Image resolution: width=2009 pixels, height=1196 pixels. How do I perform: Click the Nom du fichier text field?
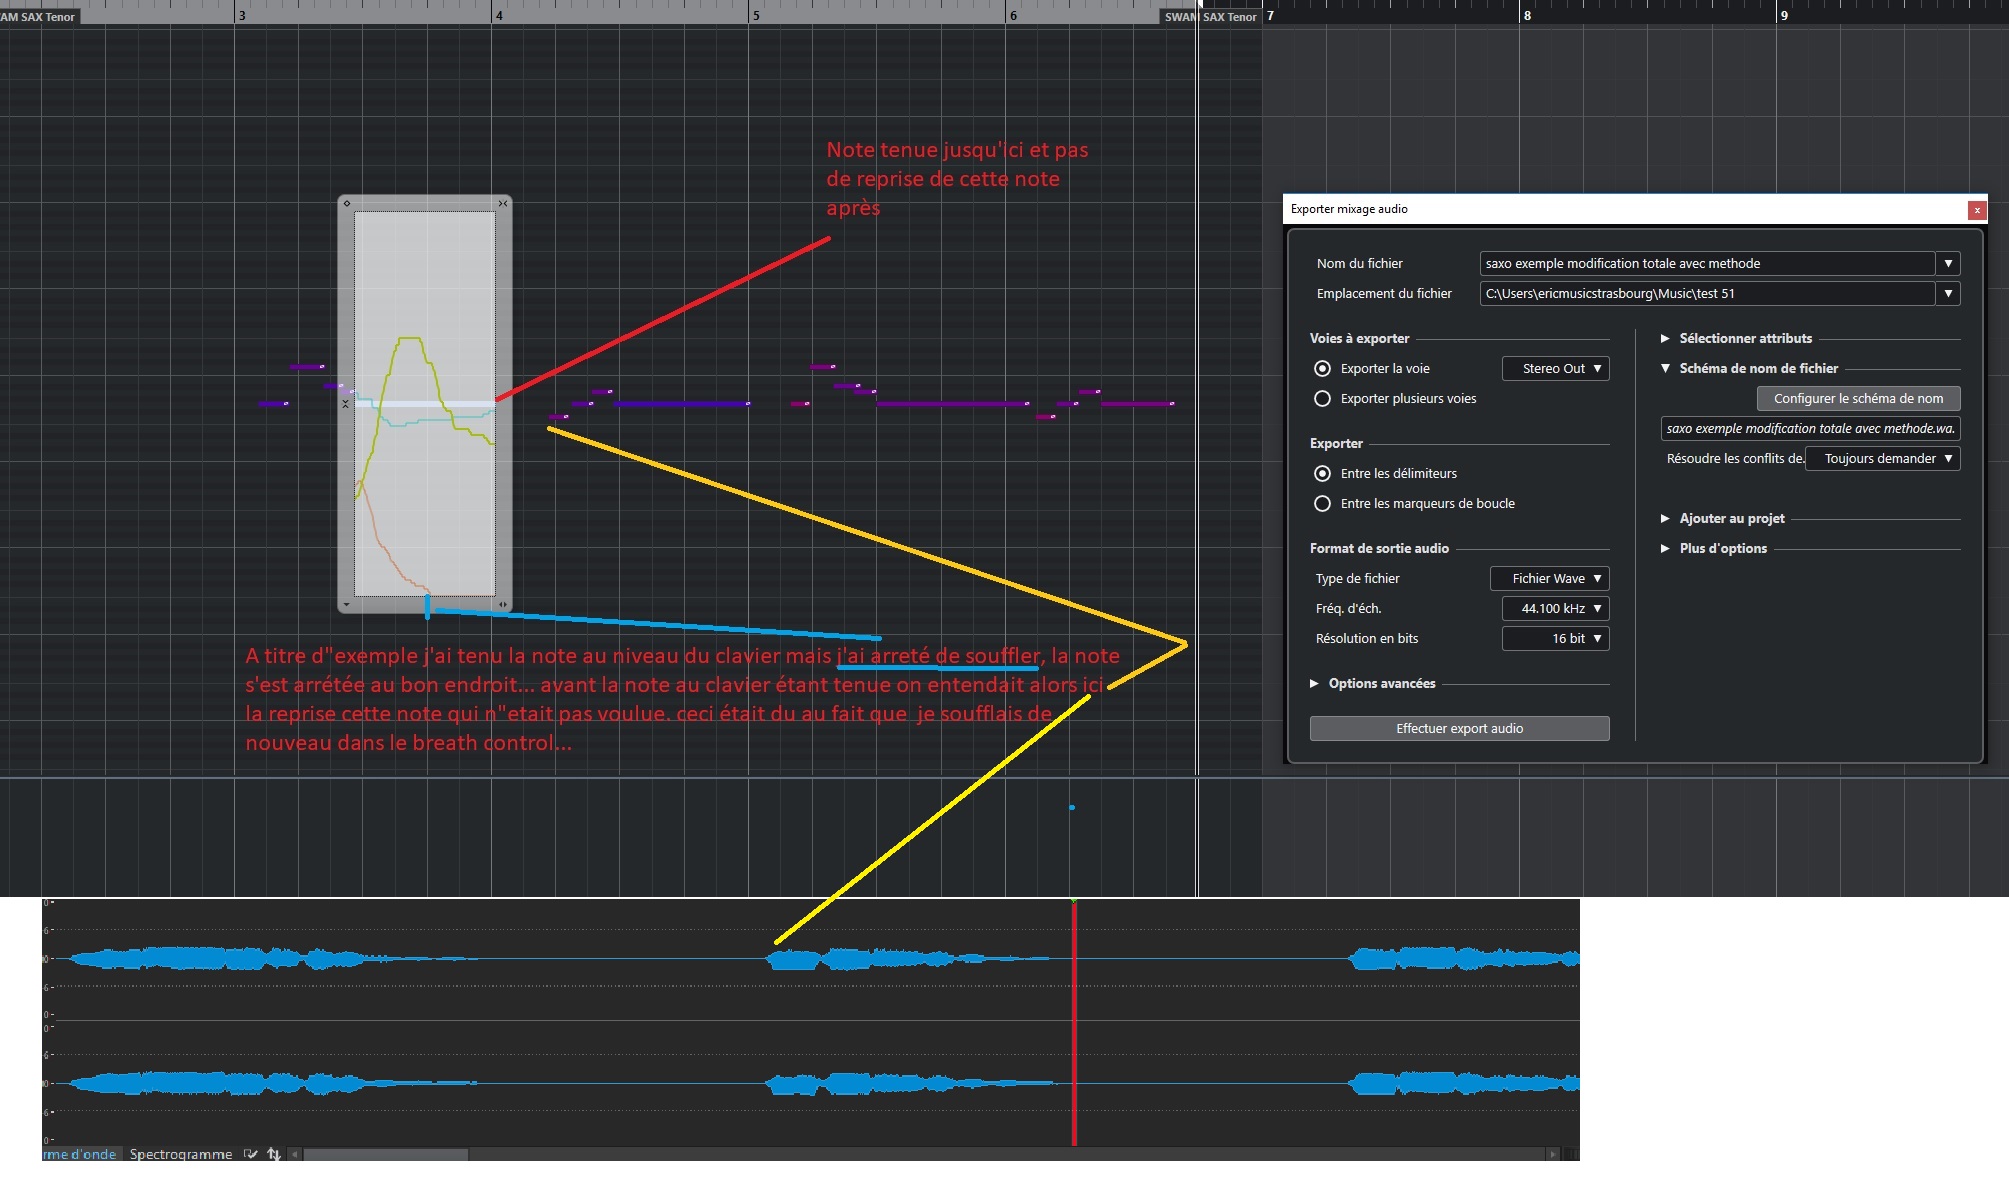pyautogui.click(x=1706, y=264)
